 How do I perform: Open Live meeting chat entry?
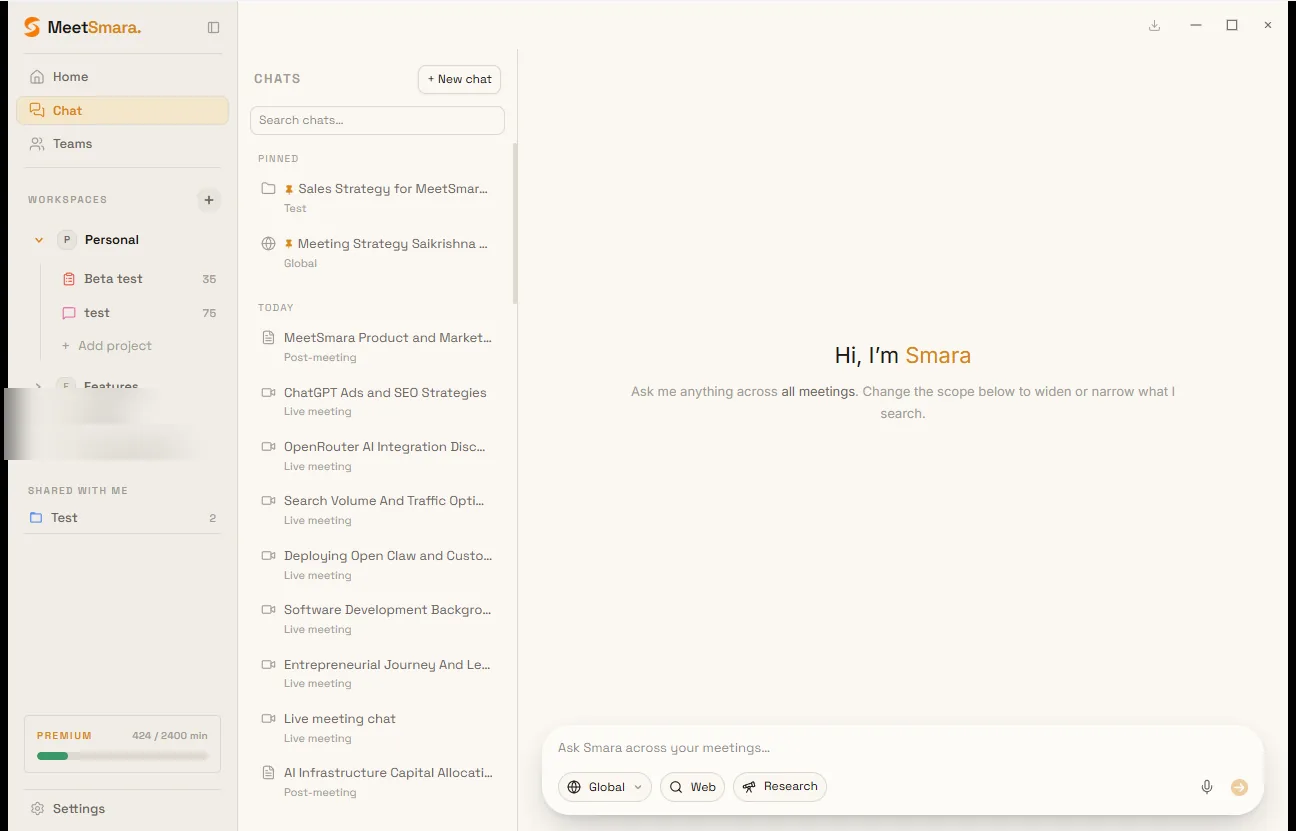[377, 728]
